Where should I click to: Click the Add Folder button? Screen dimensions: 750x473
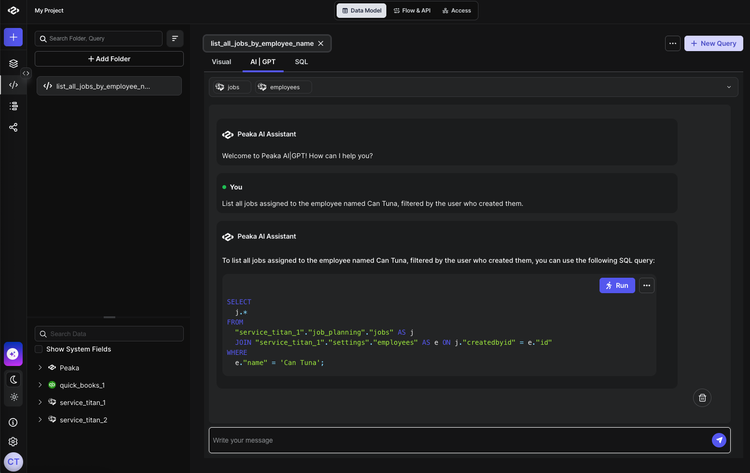click(x=109, y=59)
